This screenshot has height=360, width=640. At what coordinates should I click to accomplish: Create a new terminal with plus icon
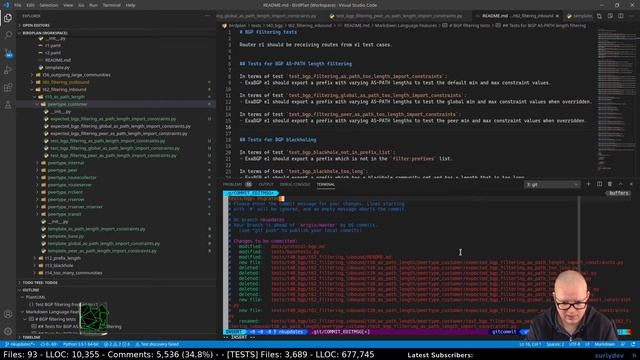tap(589, 184)
